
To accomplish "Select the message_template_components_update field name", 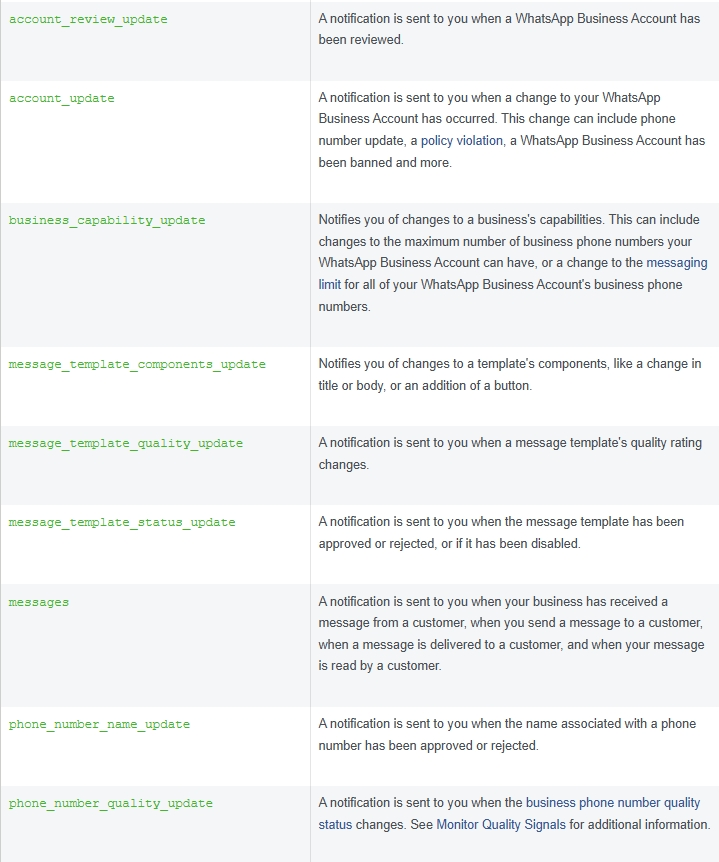I will (137, 364).
